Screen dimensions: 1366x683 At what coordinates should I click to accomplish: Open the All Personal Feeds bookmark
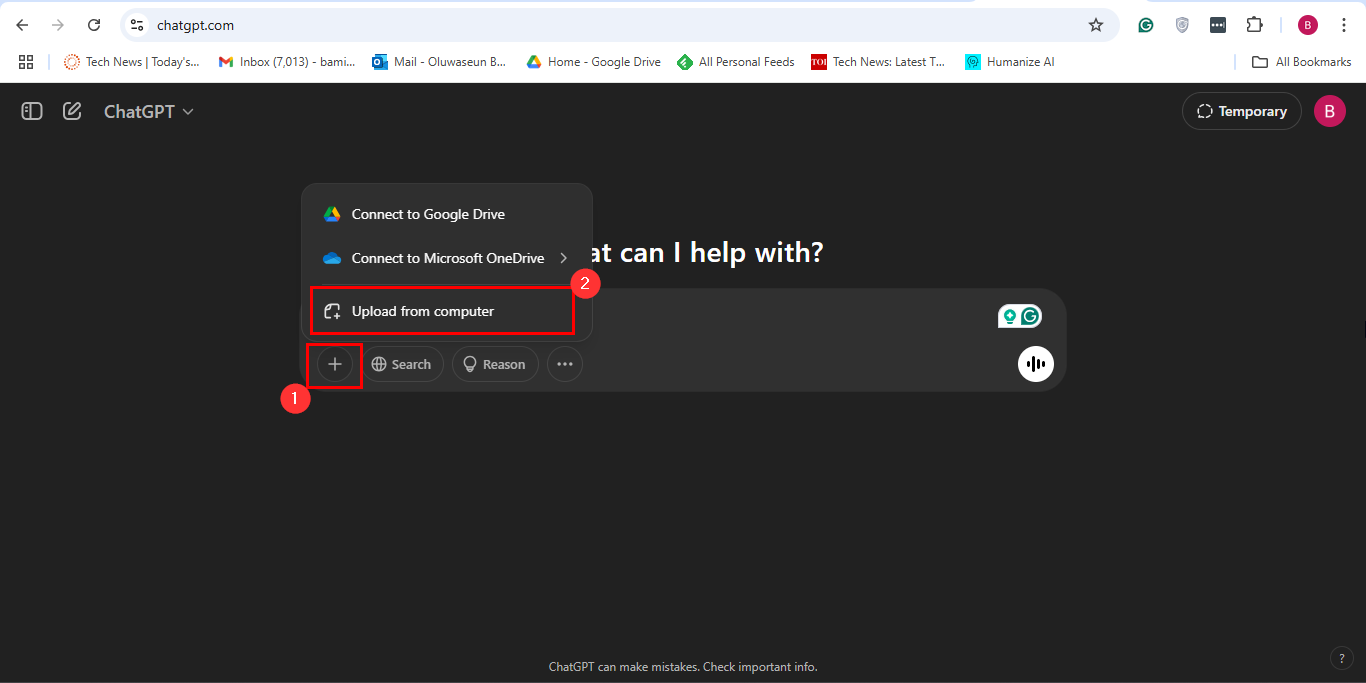736,62
